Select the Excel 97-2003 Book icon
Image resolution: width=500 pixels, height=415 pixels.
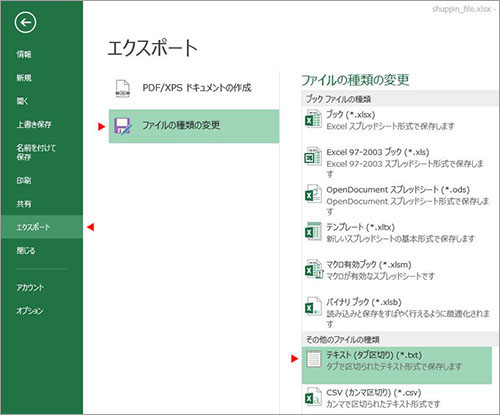point(313,157)
